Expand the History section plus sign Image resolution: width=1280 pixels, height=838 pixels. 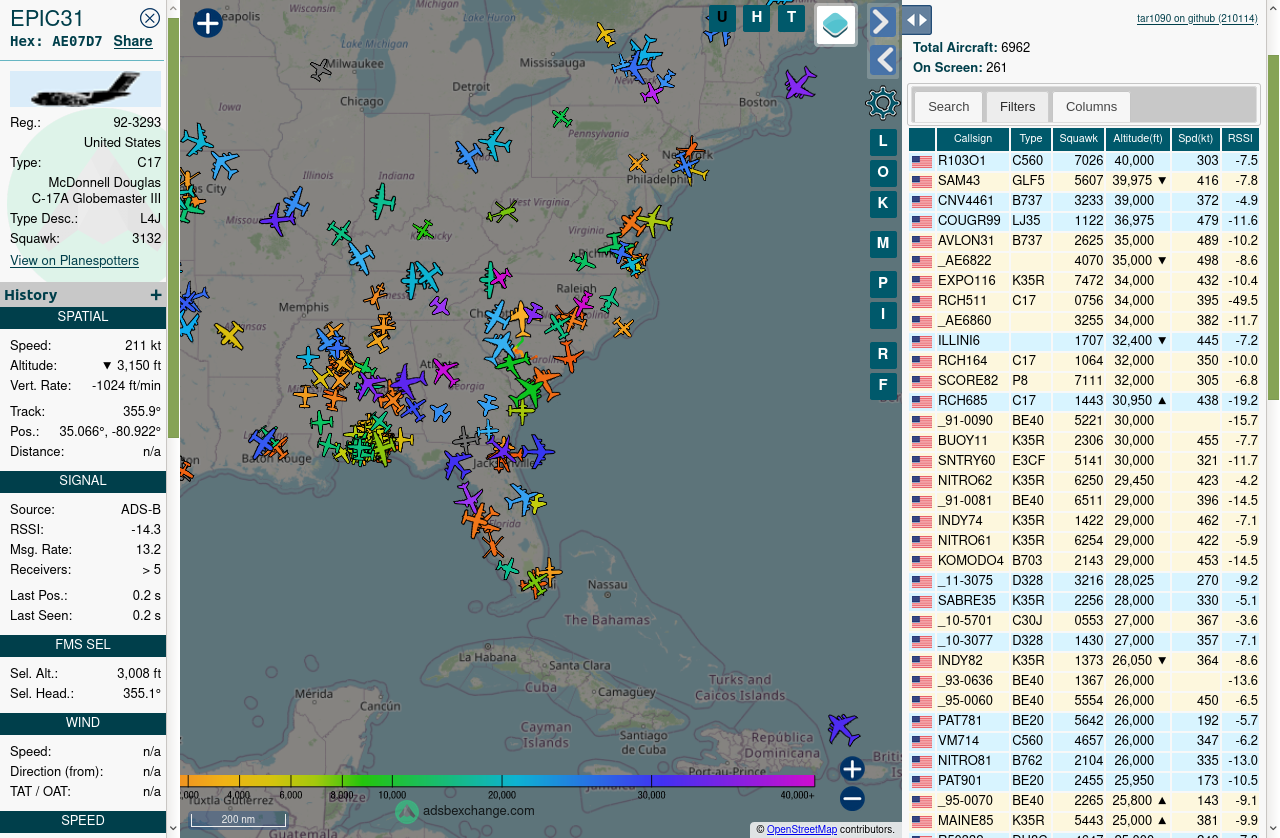(x=156, y=295)
